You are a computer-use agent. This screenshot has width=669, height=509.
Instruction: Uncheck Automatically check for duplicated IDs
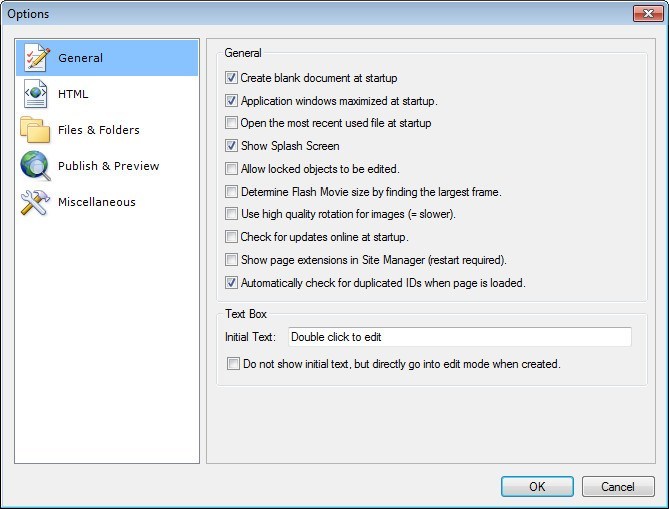point(231,282)
